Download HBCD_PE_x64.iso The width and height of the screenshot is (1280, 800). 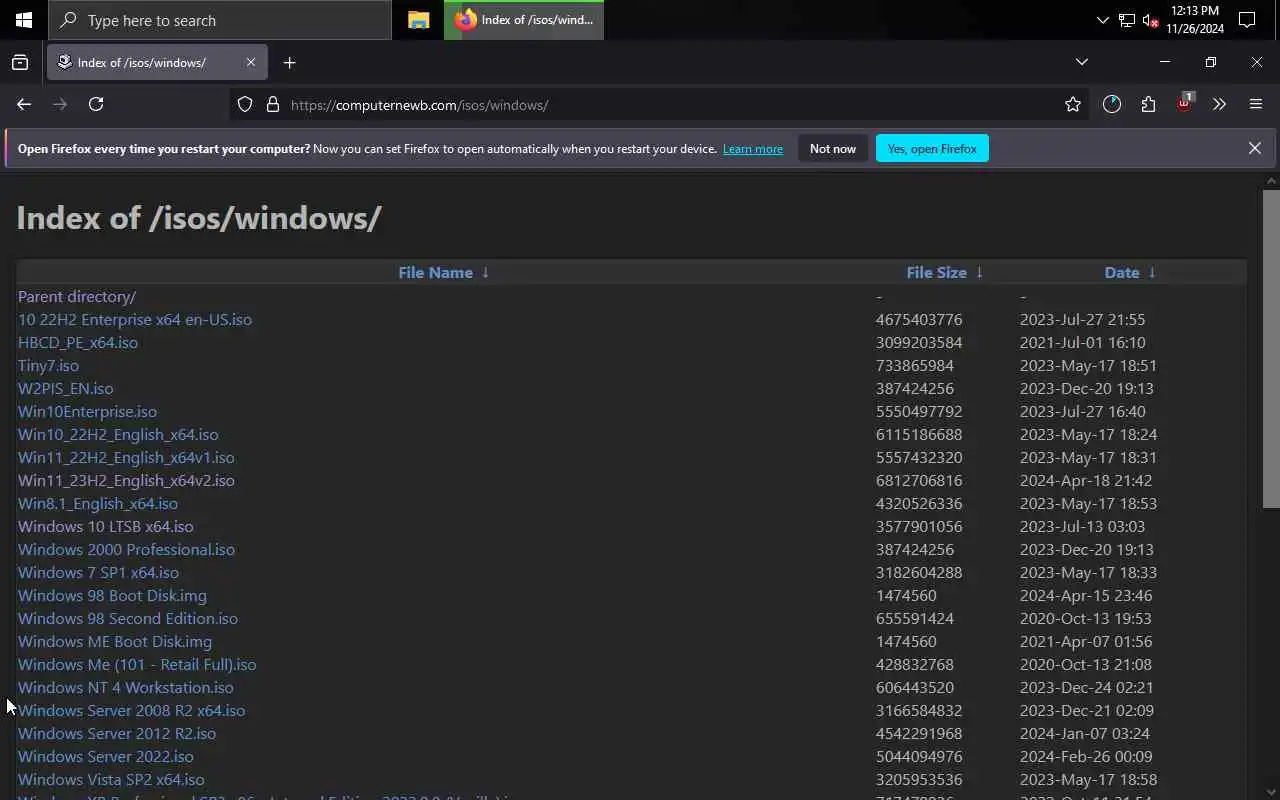(x=78, y=342)
